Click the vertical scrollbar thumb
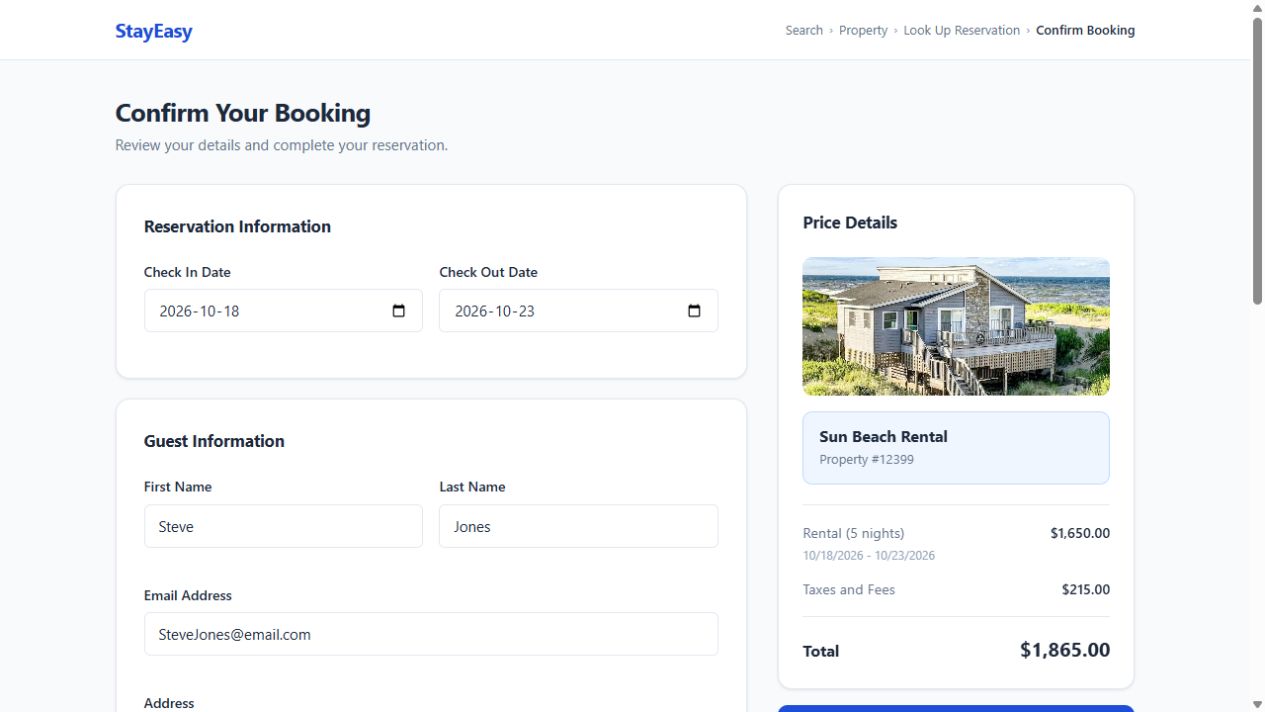The image size is (1265, 712). [x=1258, y=160]
